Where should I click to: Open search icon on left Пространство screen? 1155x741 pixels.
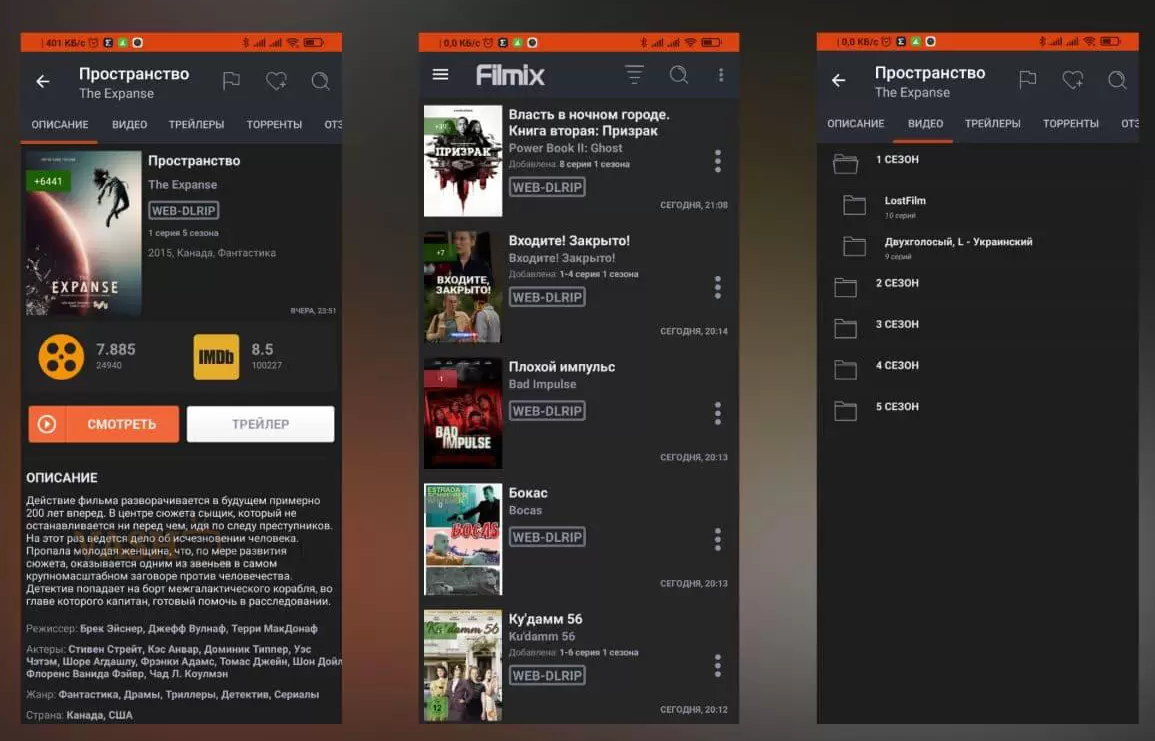[x=320, y=80]
